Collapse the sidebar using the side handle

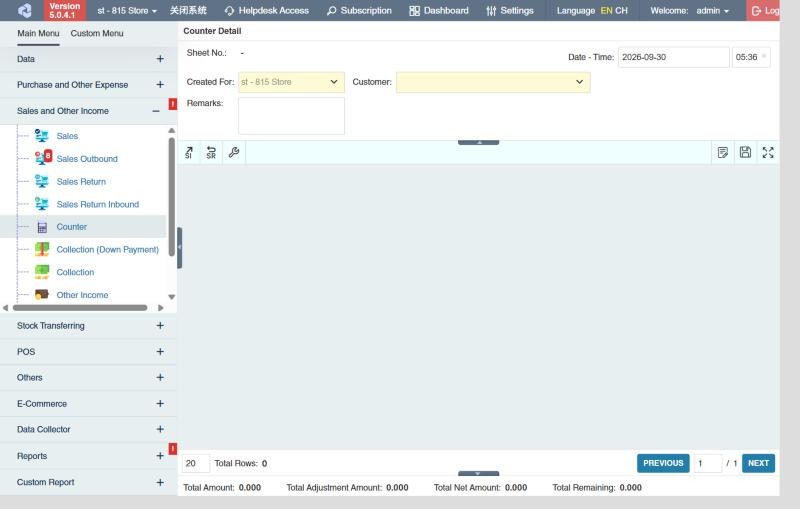(180, 248)
